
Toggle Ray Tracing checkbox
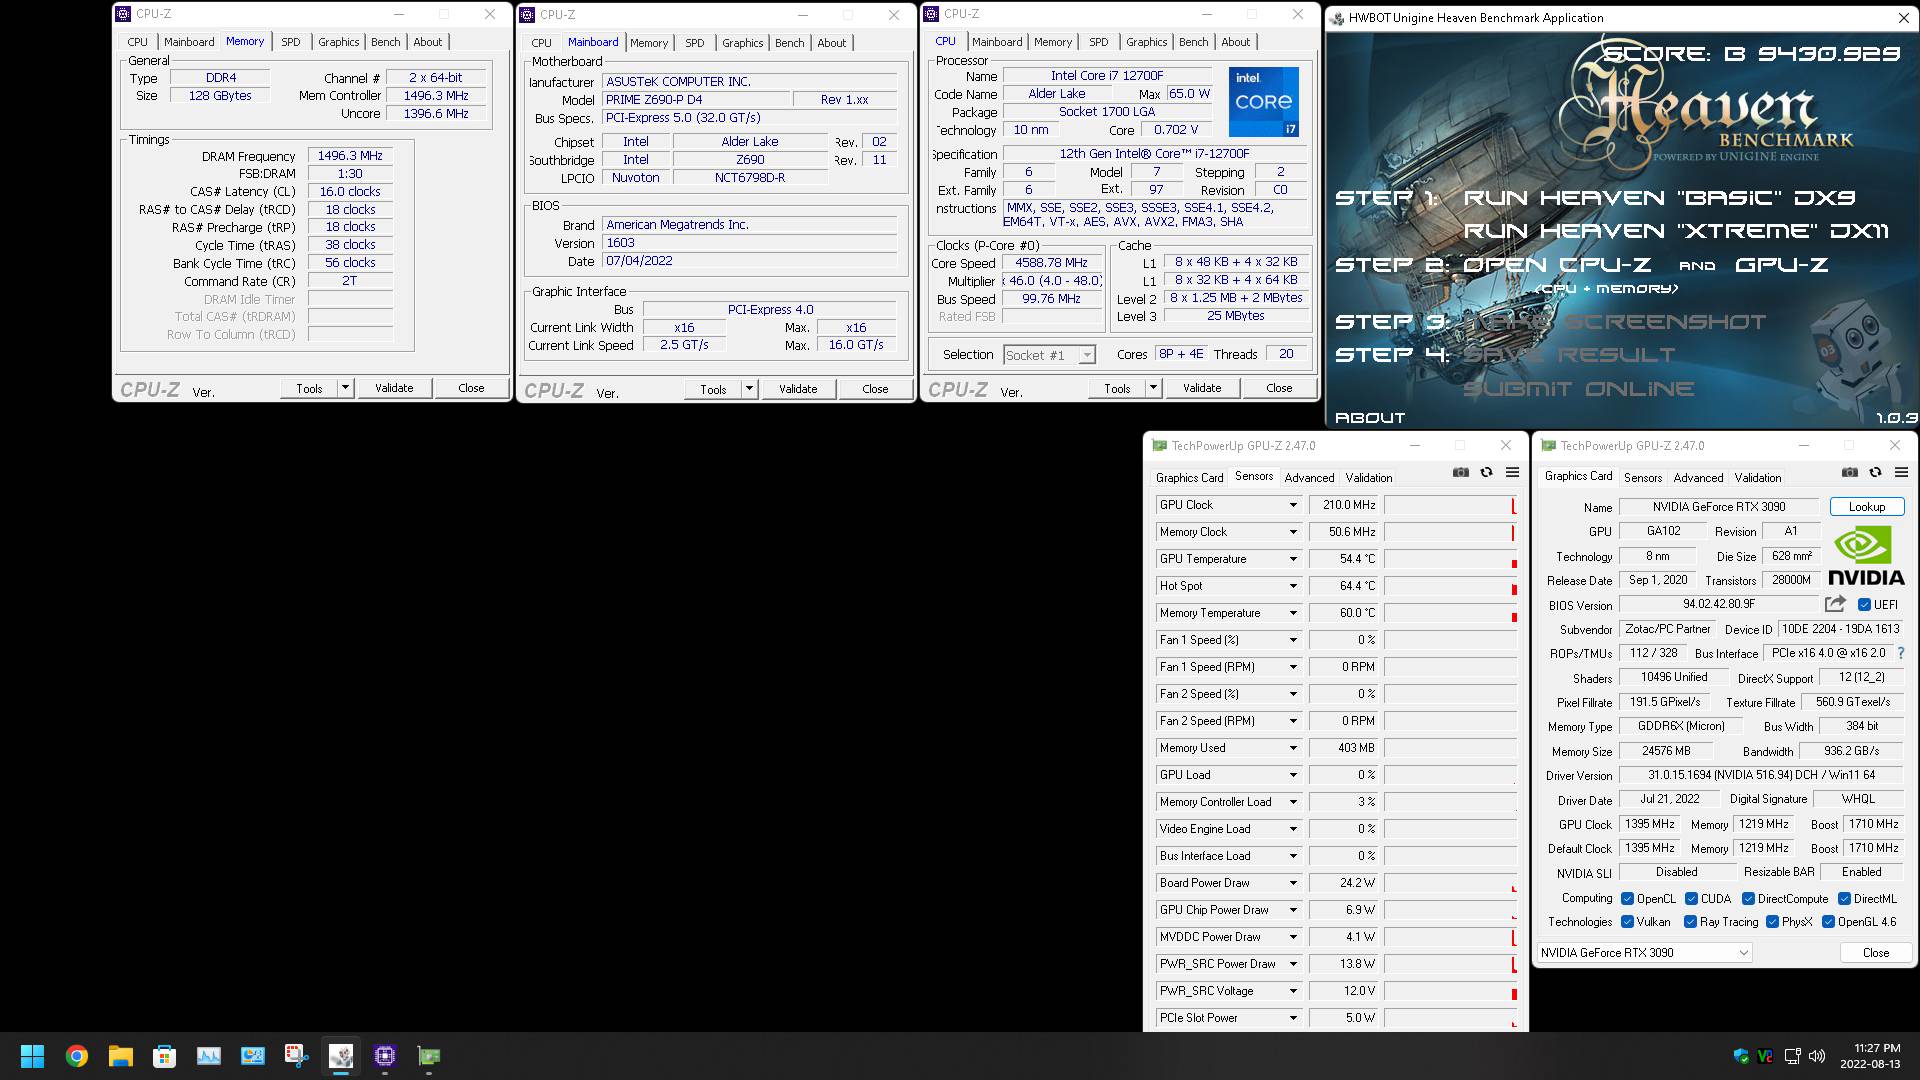point(1691,922)
